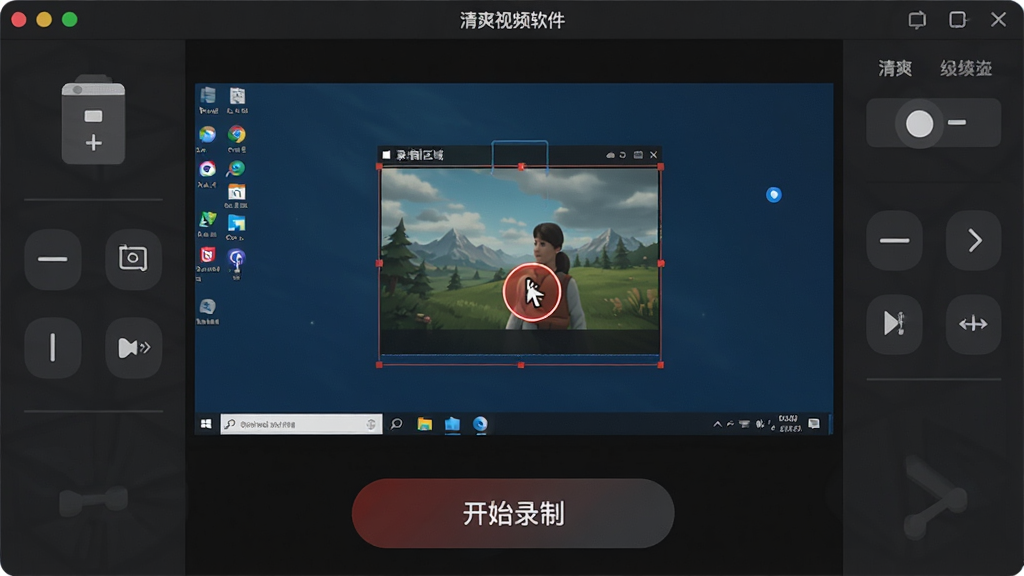The image size is (1024, 576).
Task: Click the top-center red handle of the recording region
Action: point(521,167)
